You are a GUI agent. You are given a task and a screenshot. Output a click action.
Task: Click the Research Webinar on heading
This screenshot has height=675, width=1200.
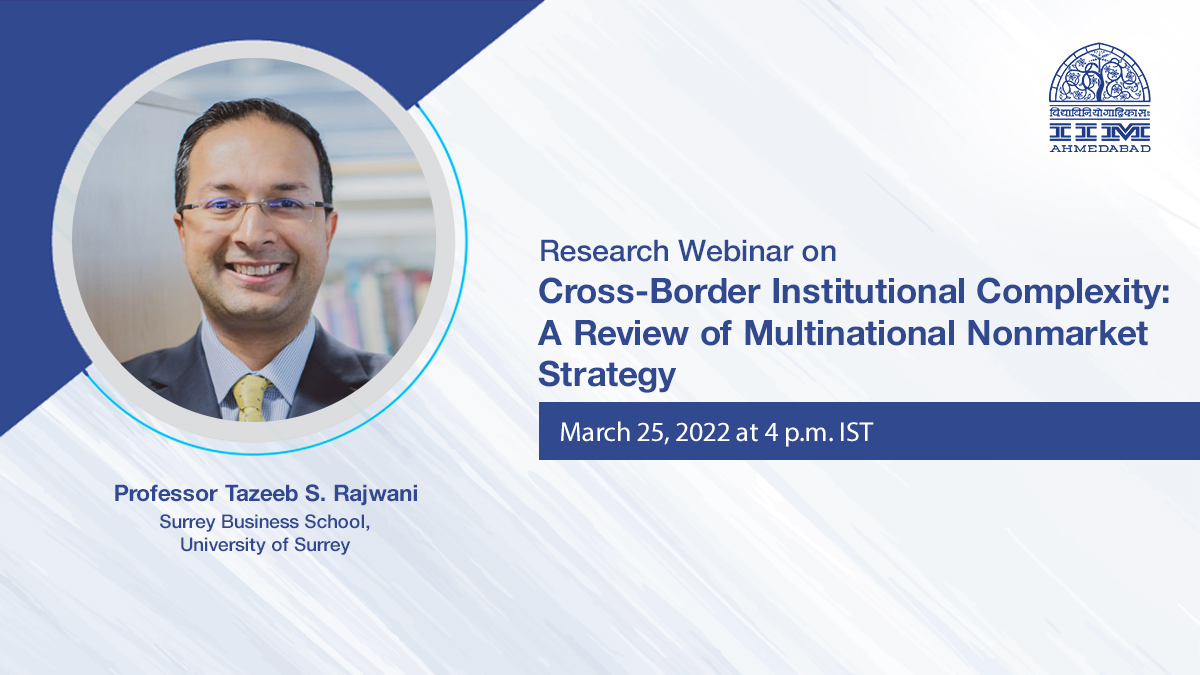[x=687, y=249]
